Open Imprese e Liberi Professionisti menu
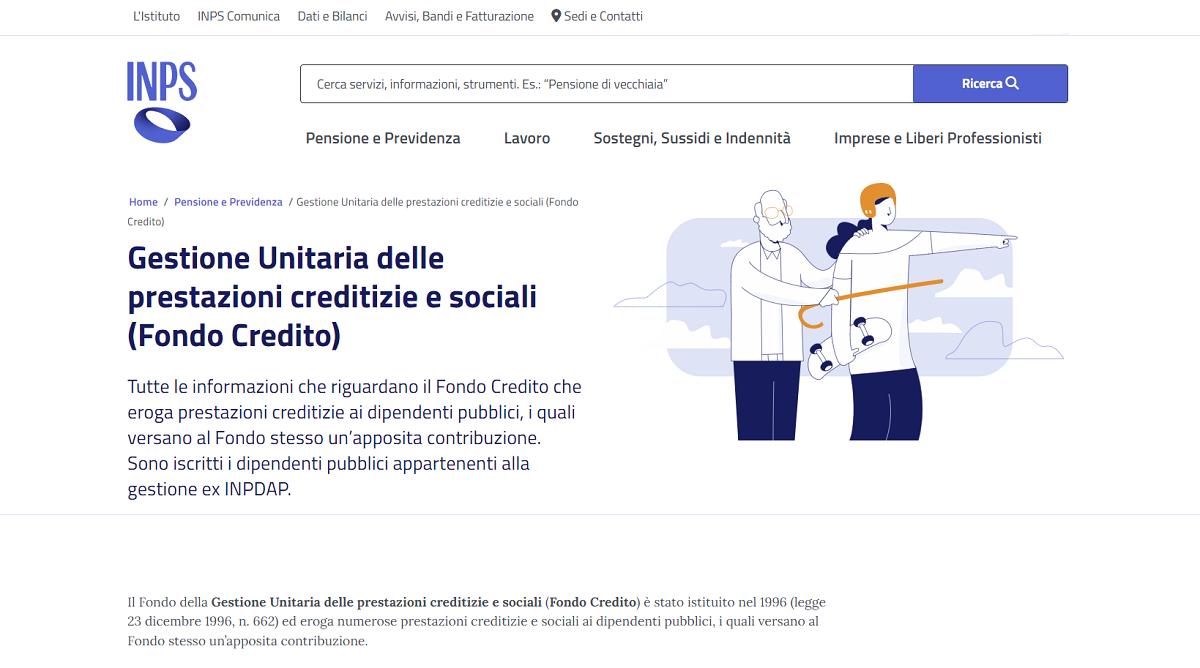The width and height of the screenshot is (1200, 668). [938, 138]
